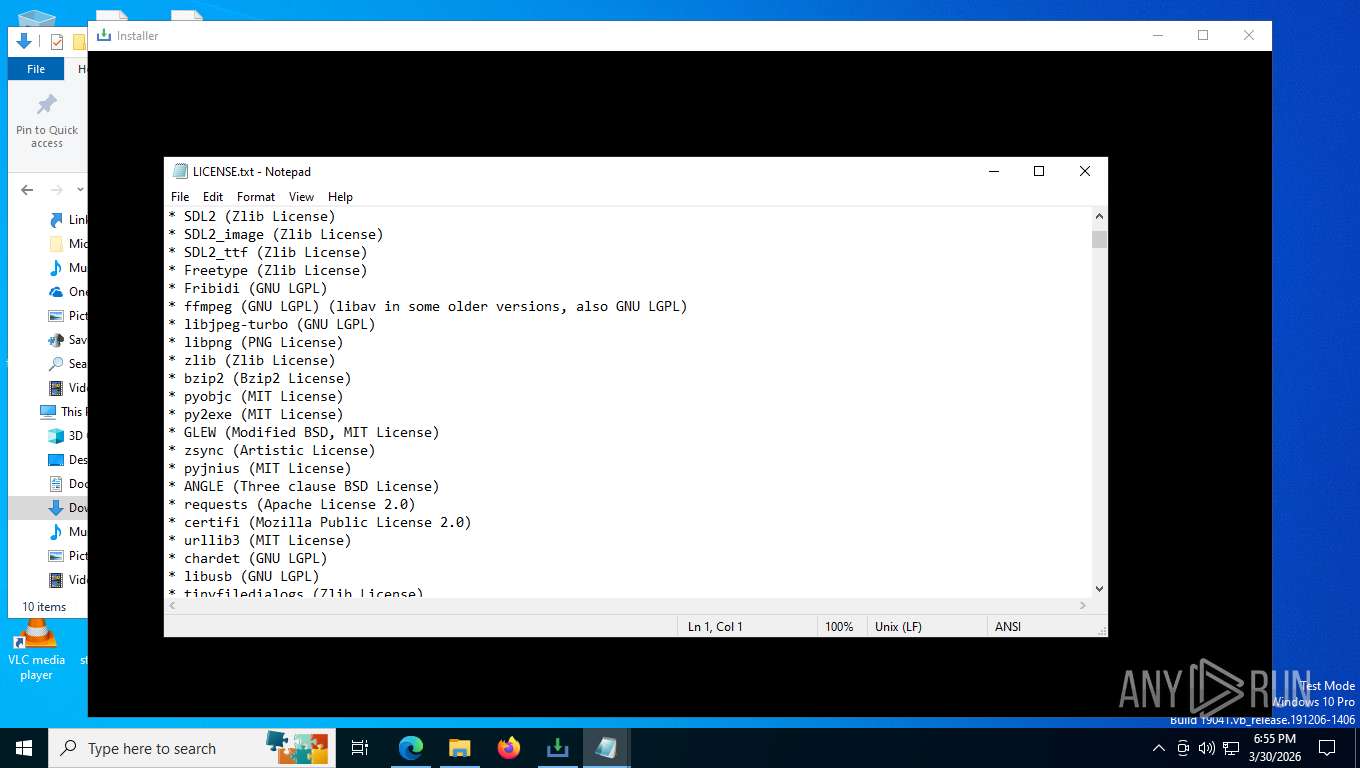Close the LICENSE.txt Notepad window
Image resolution: width=1360 pixels, height=768 pixels.
click(1085, 171)
